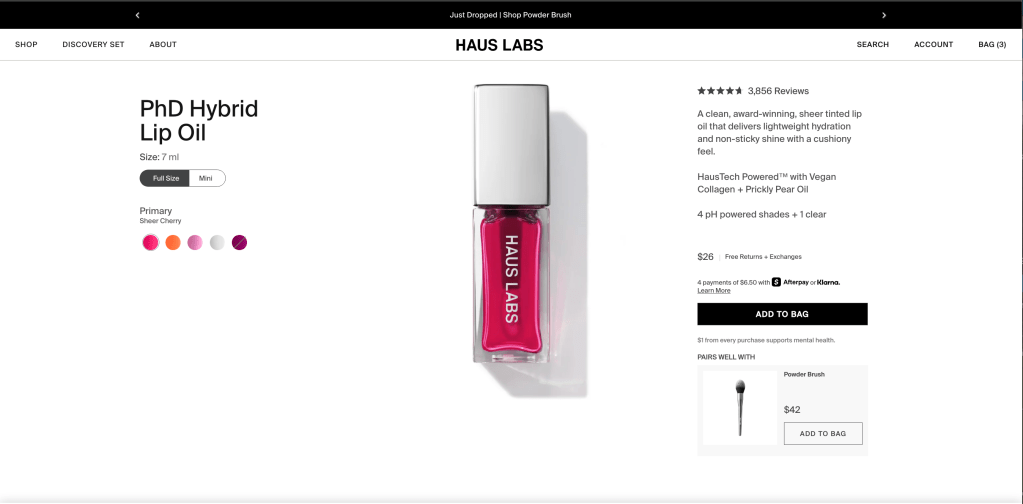Viewport: 1023px width, 504px height.
Task: Advance announcement bar with right arrow
Action: tap(884, 15)
